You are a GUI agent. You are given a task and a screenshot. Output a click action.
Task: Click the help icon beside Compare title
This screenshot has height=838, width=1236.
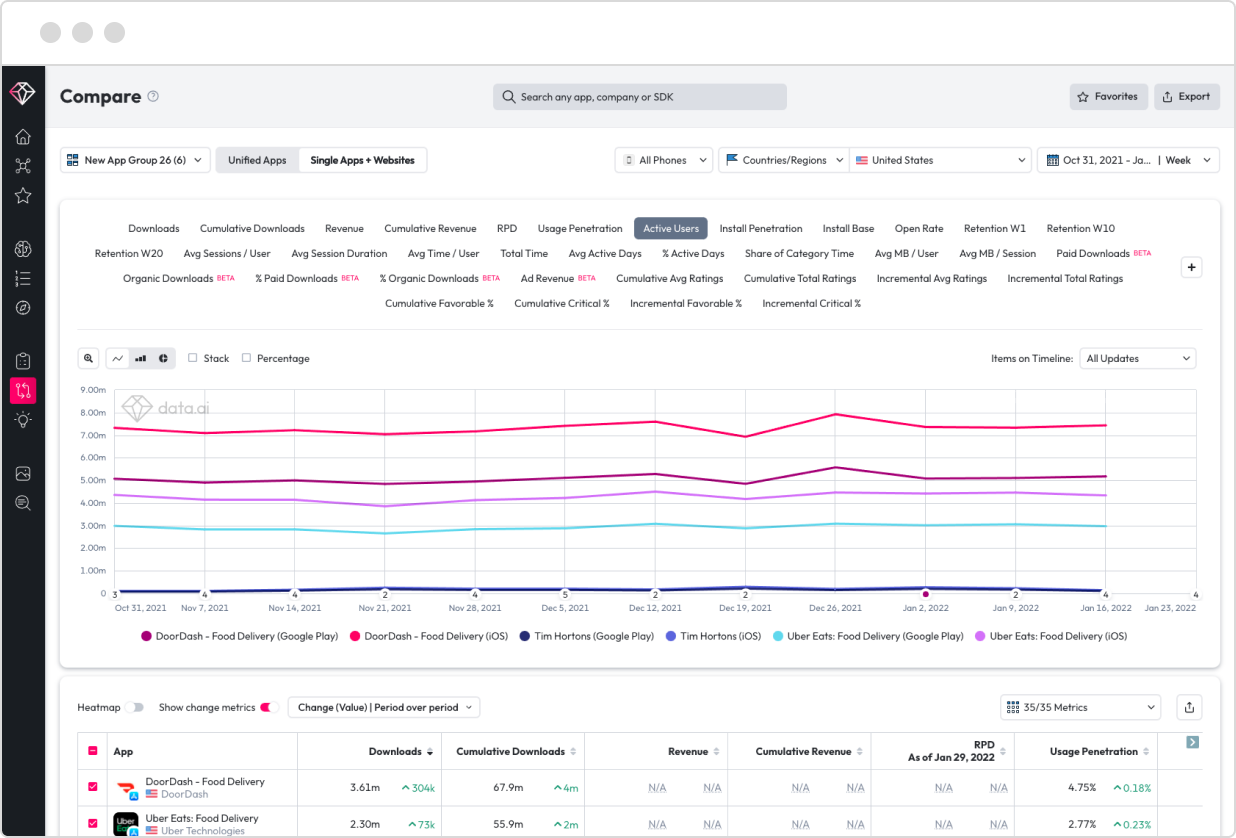tap(153, 97)
